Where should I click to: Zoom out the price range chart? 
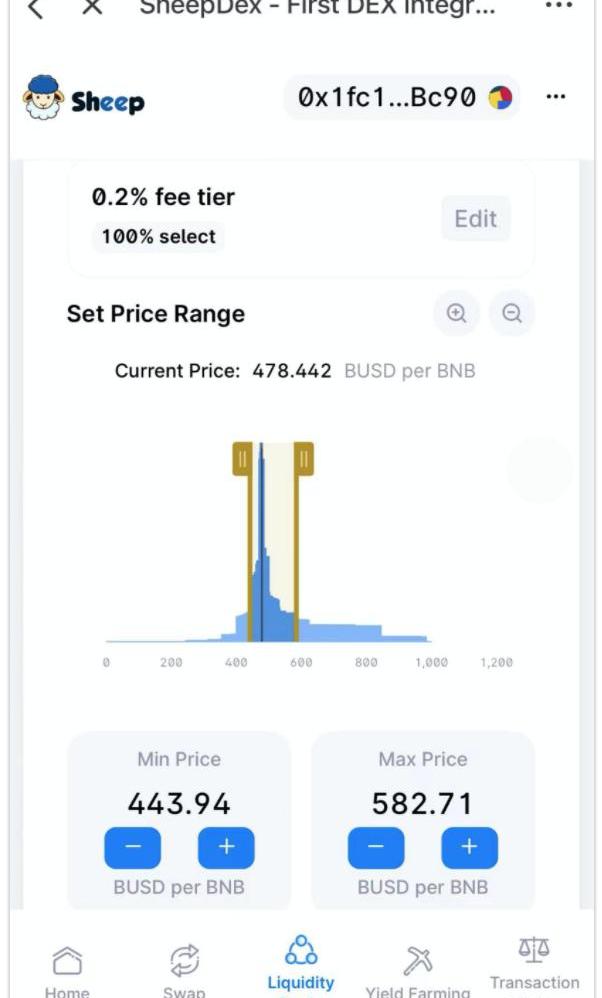pyautogui.click(x=512, y=314)
